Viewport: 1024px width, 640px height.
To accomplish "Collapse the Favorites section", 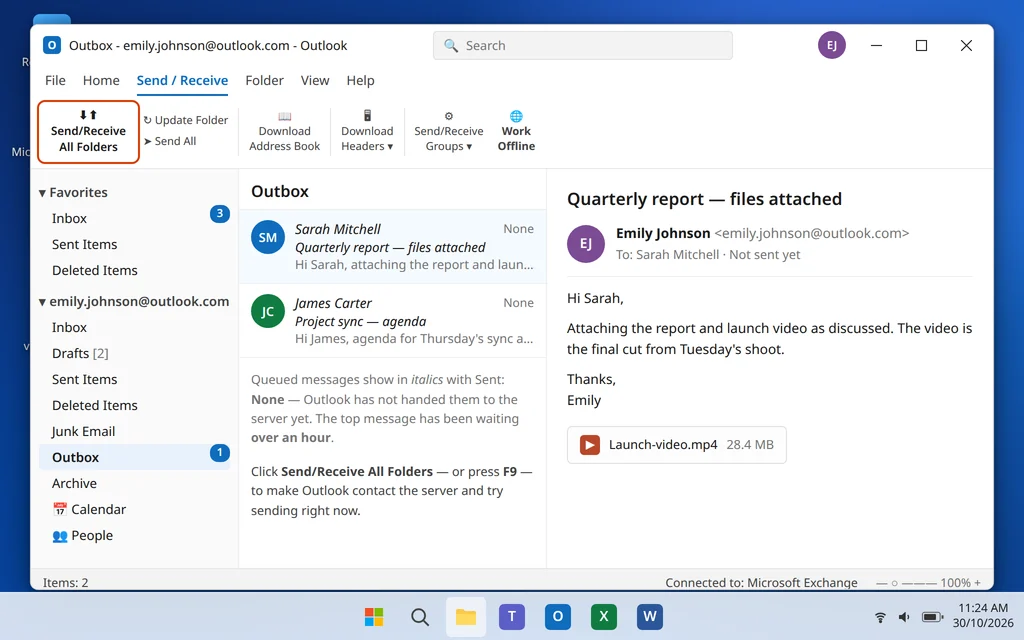I will tap(42, 193).
